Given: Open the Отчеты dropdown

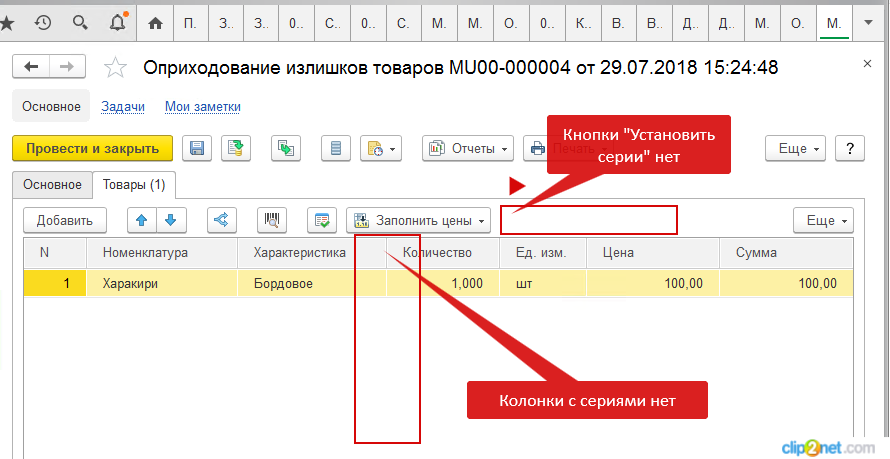Looking at the screenshot, I should [468, 149].
